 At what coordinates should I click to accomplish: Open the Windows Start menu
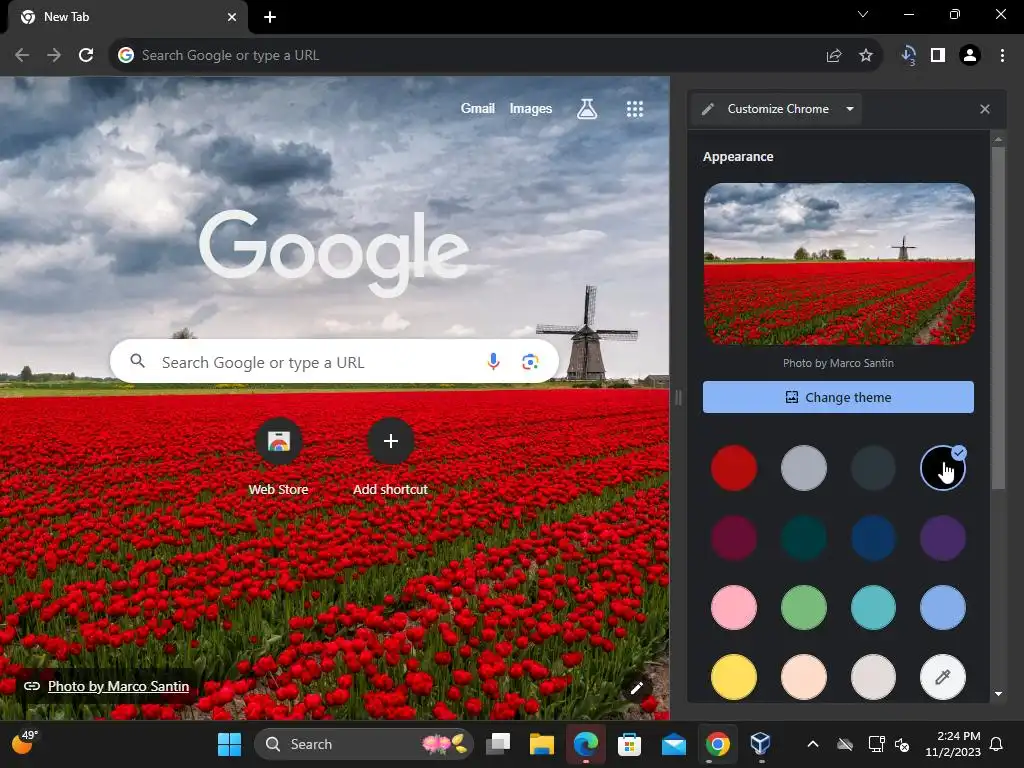(x=229, y=744)
